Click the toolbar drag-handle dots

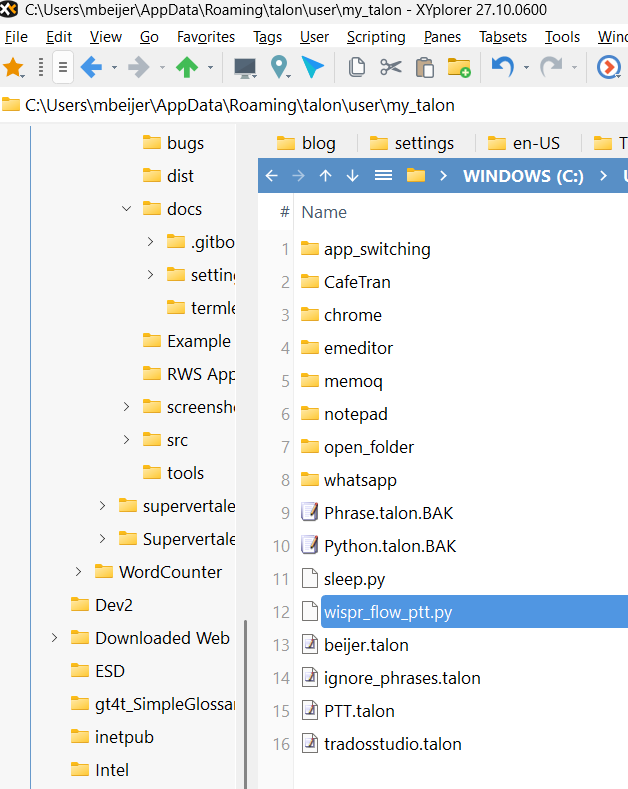tap(41, 67)
